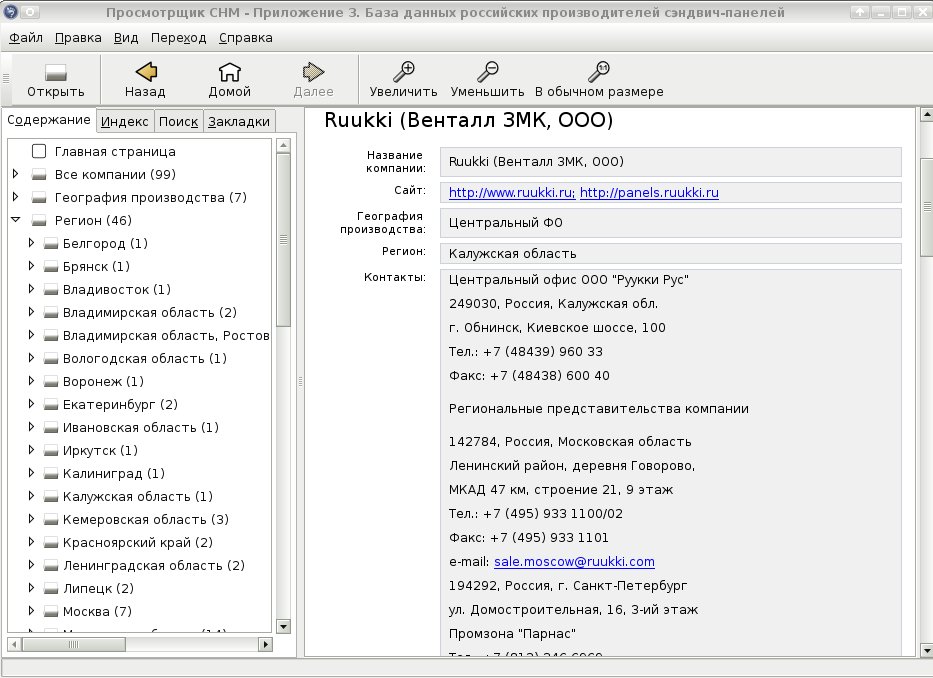The width and height of the screenshot is (933, 678).
Task: Click book icon beside География производства (7)
Action: click(39, 198)
